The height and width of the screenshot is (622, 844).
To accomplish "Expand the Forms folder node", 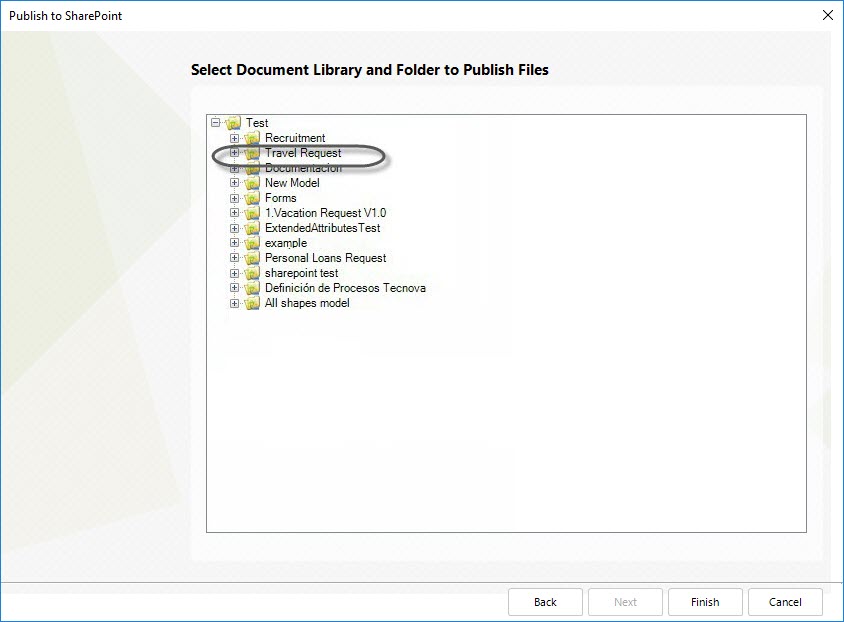I will coord(234,198).
